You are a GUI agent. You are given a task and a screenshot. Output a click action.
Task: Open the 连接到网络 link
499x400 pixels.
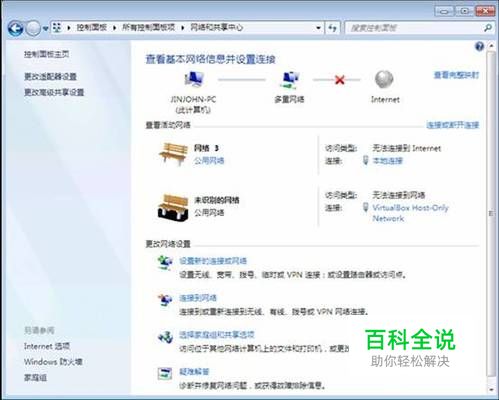(198, 298)
